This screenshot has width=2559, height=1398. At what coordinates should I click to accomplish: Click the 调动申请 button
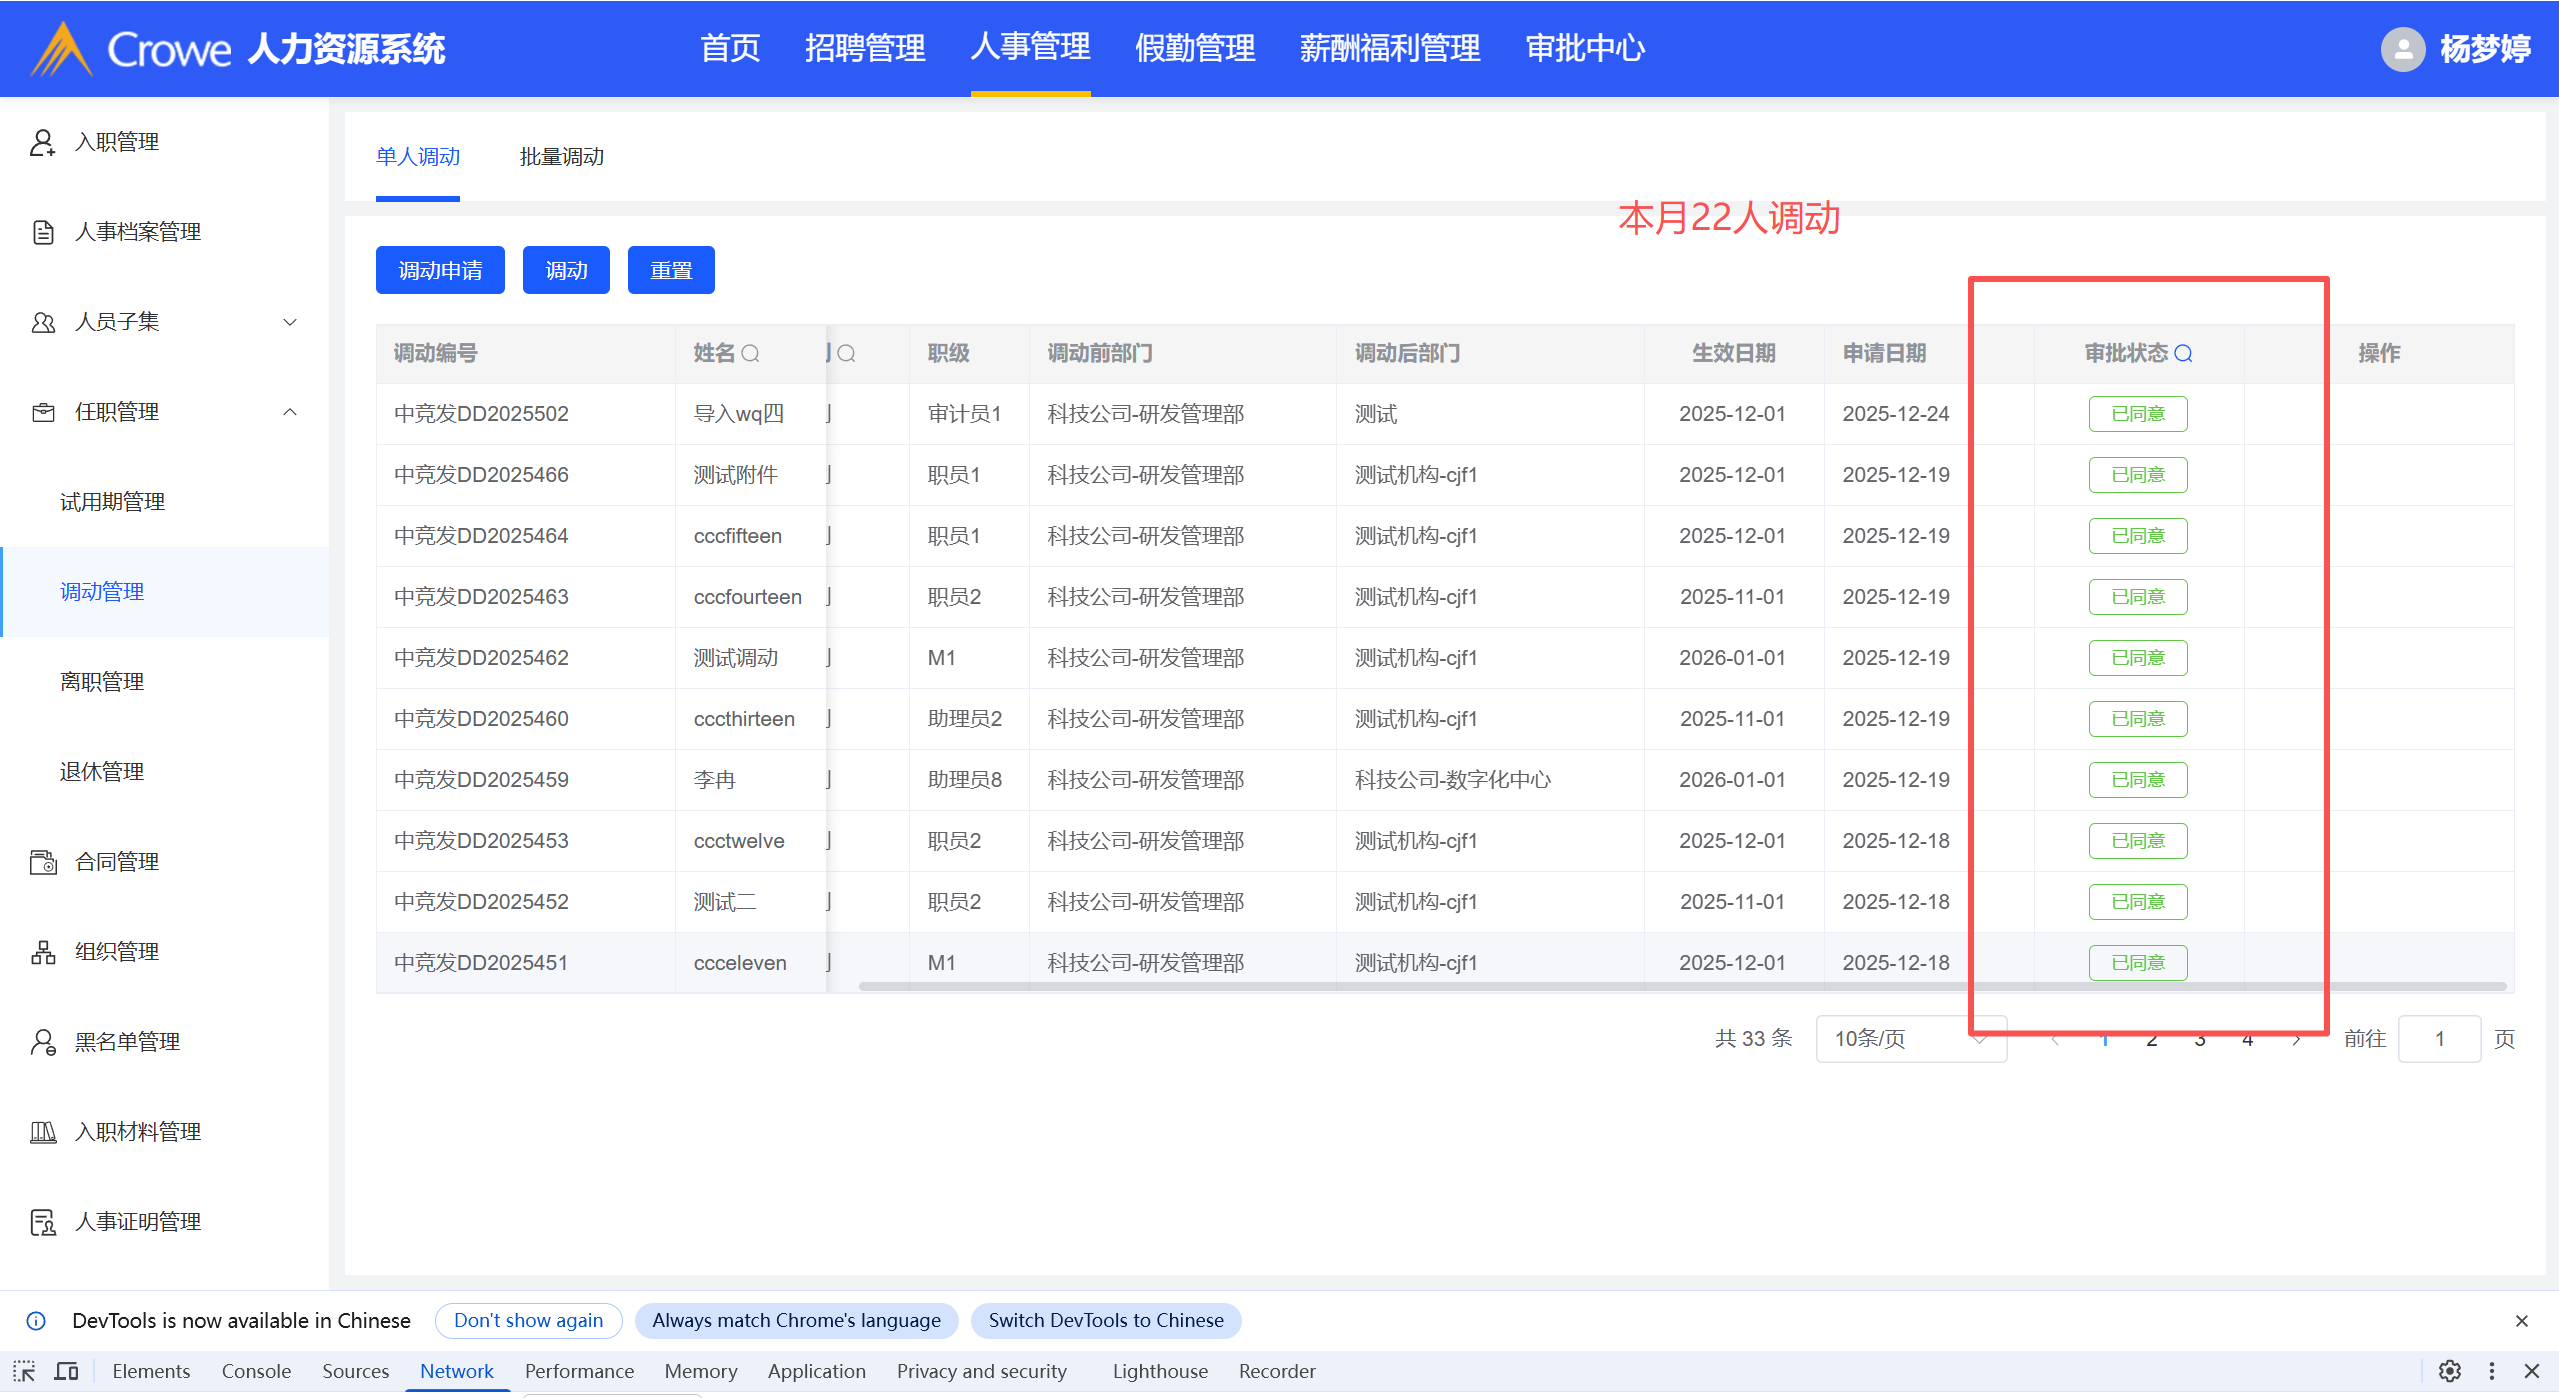[x=440, y=270]
